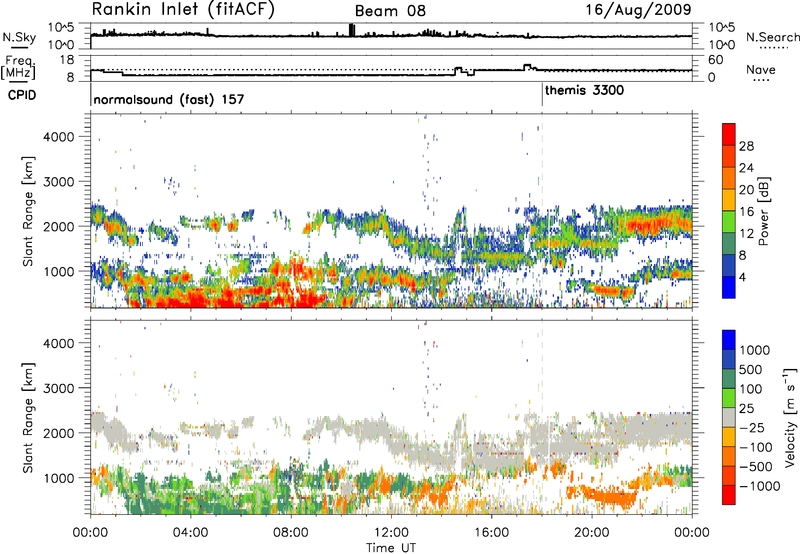Click the '24' label on Power colorbar
Viewport: 800px width, 554px height.
tap(746, 168)
